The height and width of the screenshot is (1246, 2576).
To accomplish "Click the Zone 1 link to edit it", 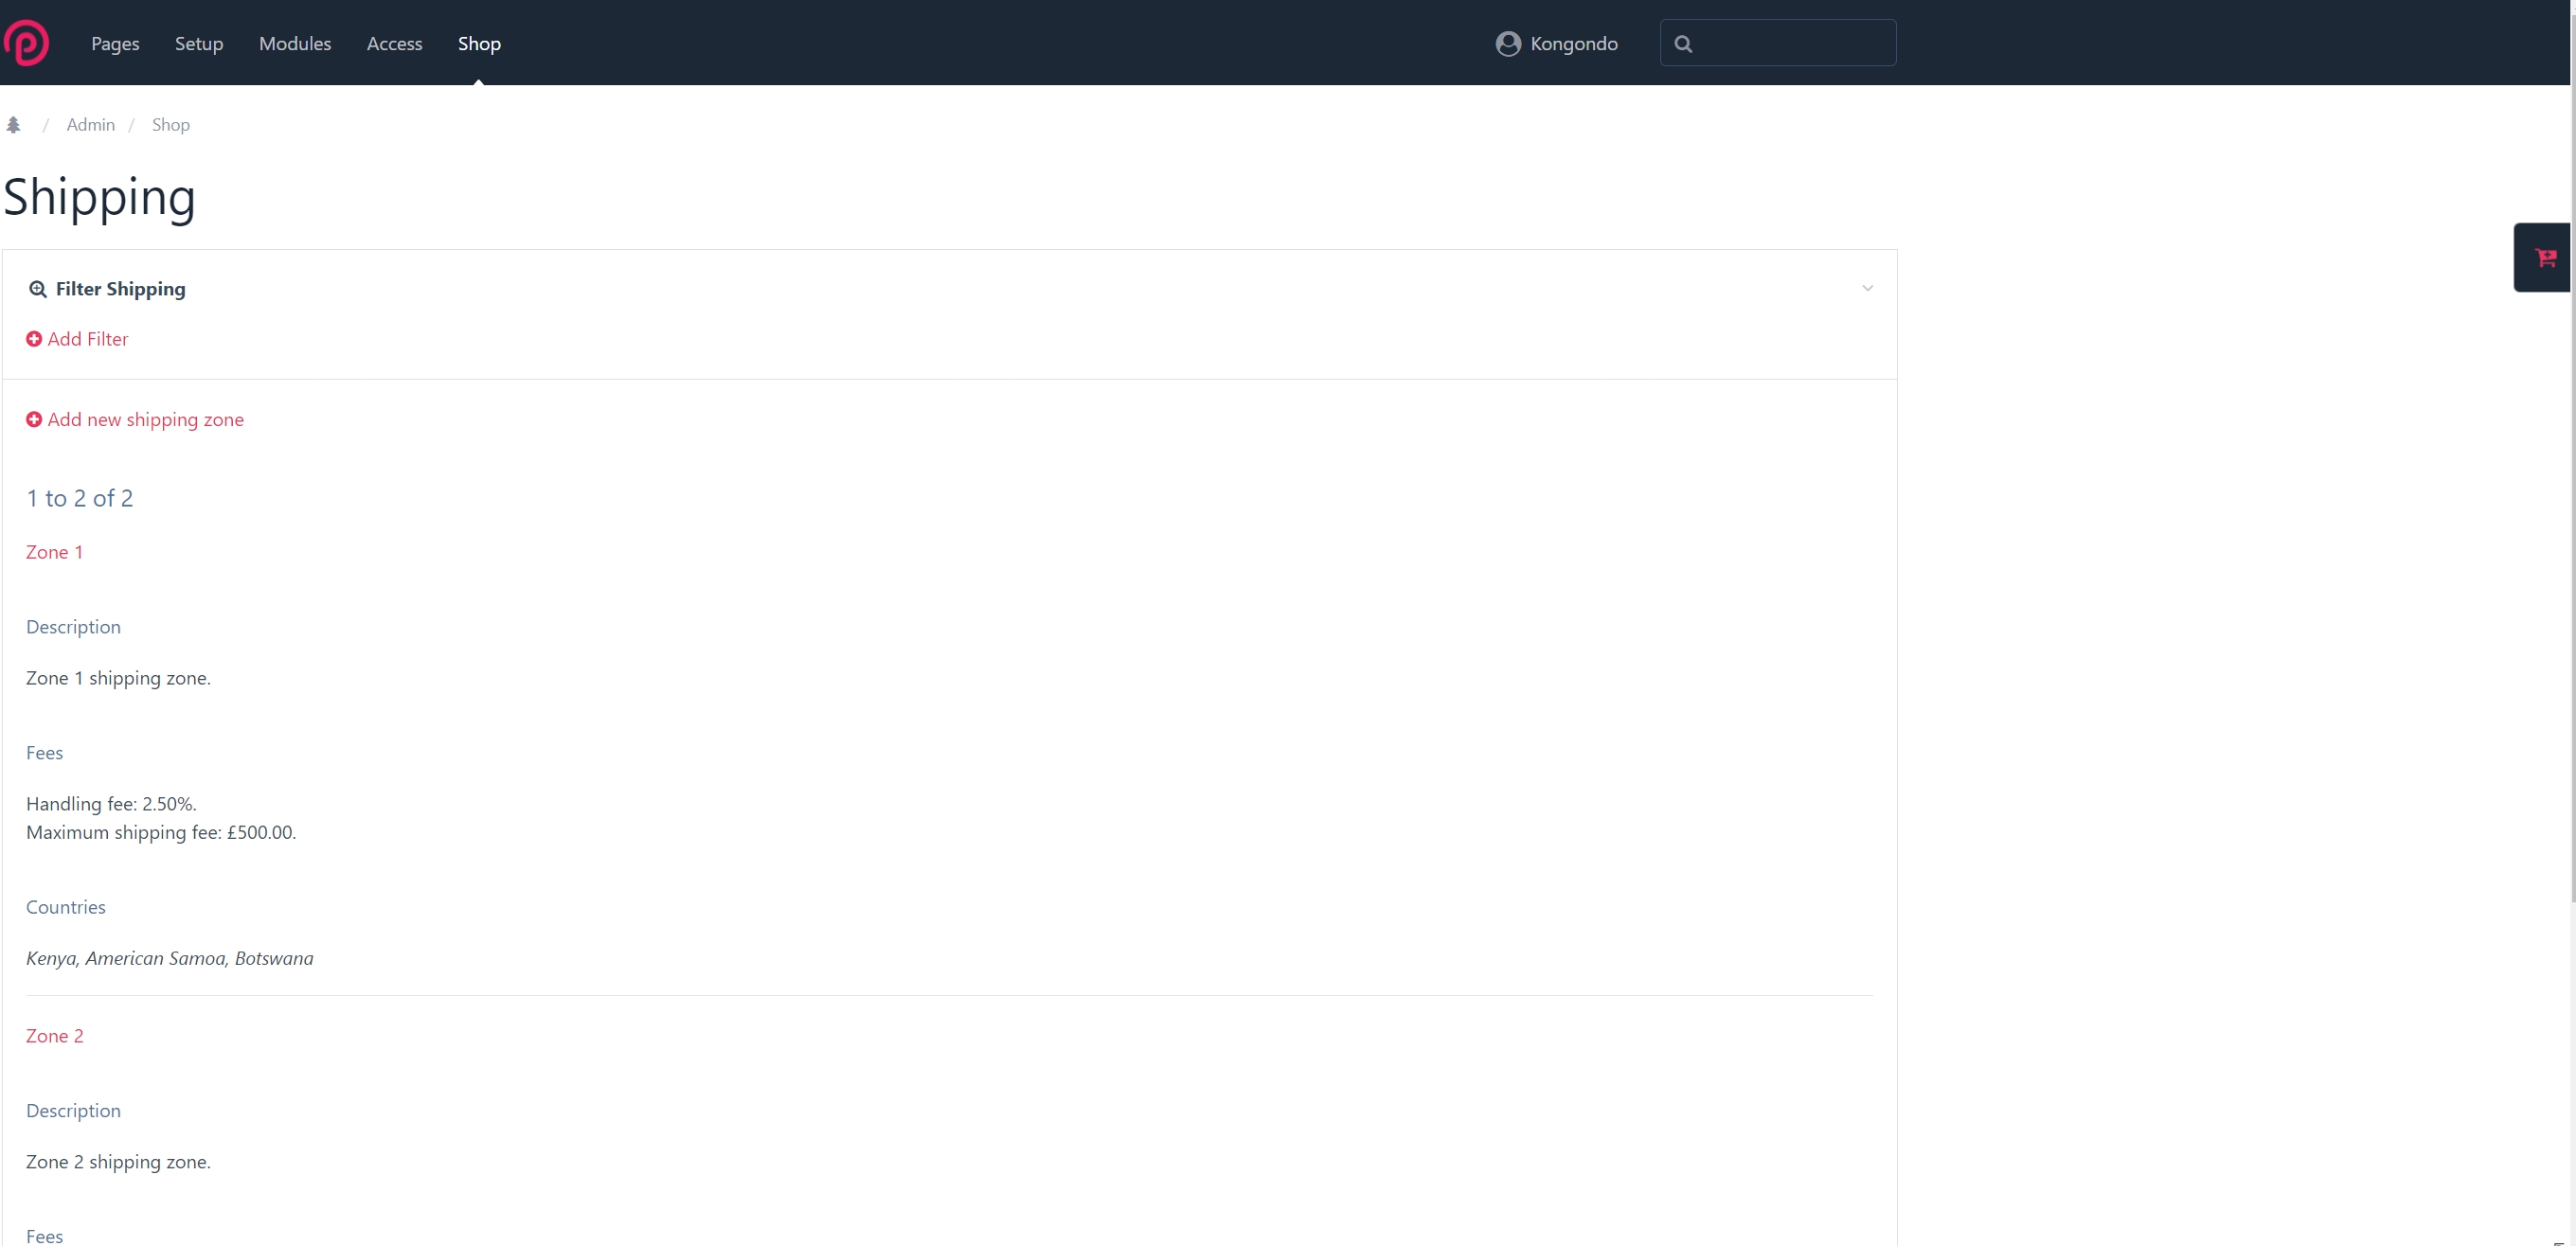I will click(x=53, y=552).
